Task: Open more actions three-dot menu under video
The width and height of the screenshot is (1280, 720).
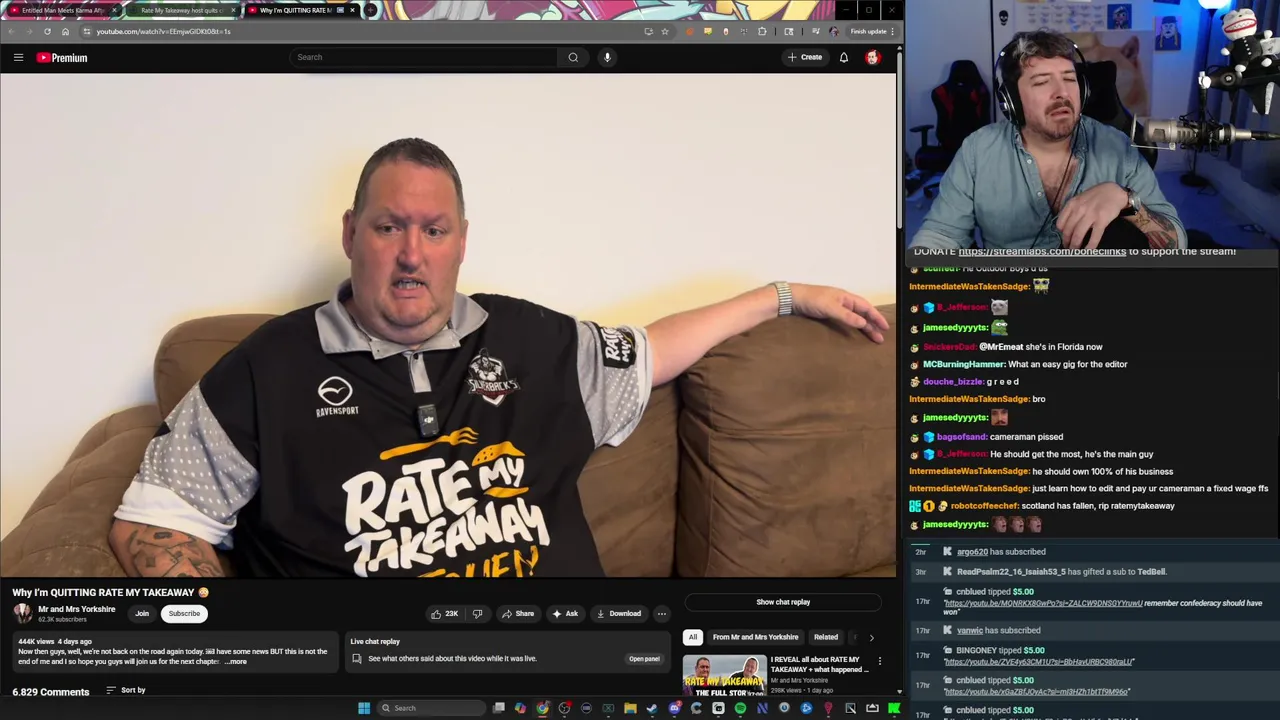Action: 662,614
